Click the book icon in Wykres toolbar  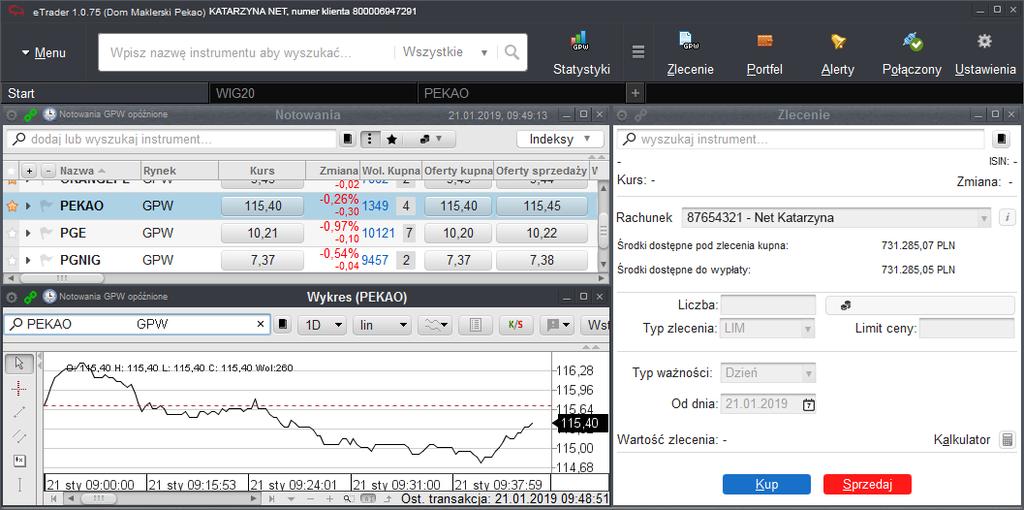(282, 325)
